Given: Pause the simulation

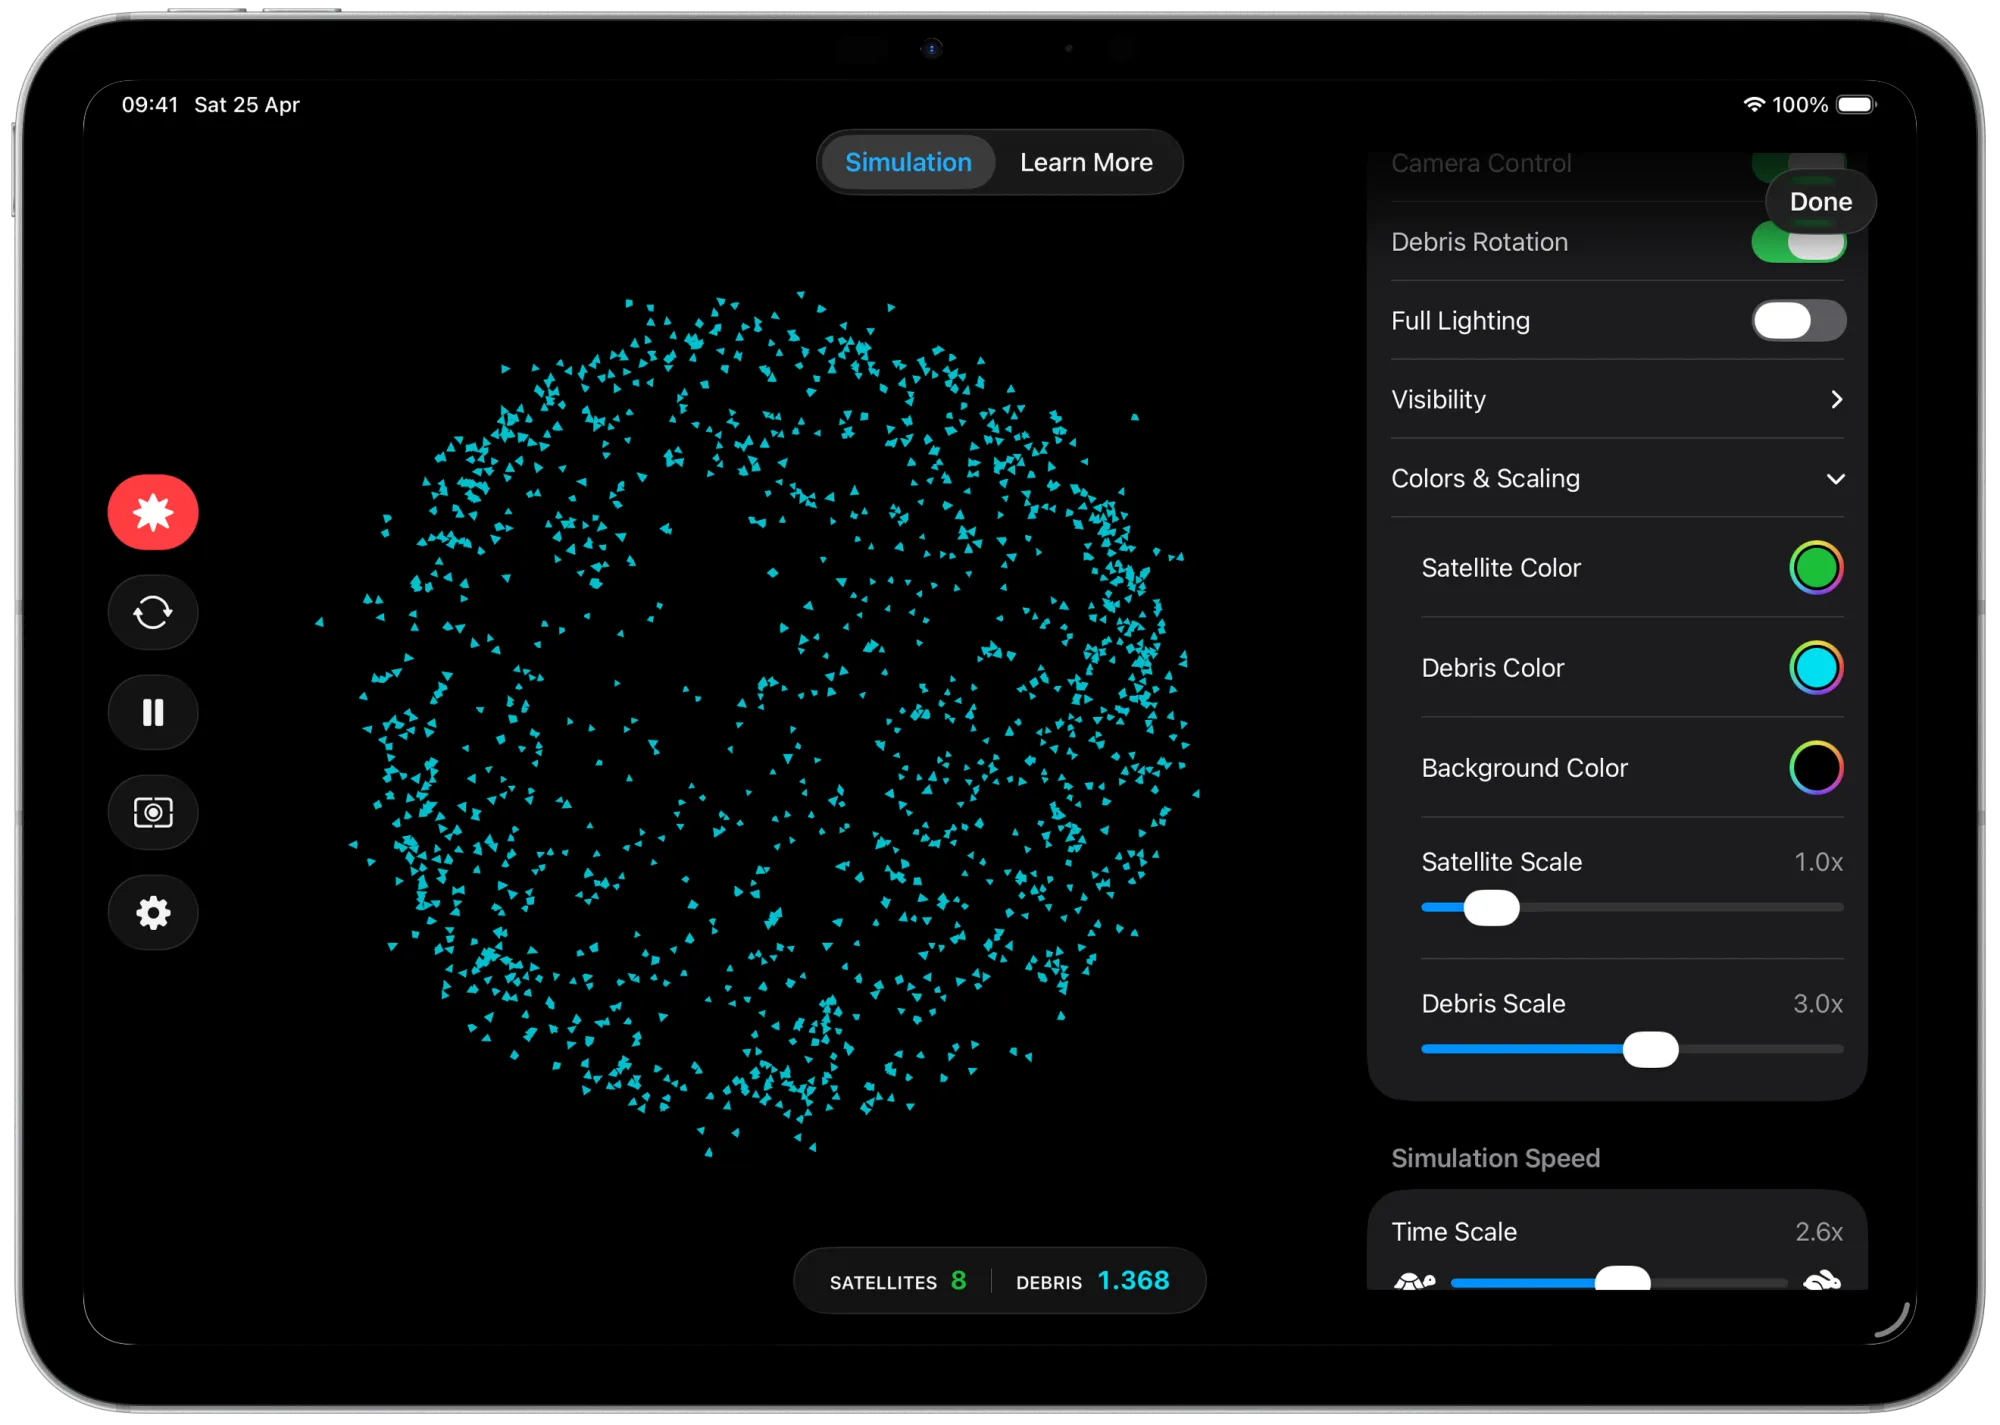Looking at the screenshot, I should (153, 712).
